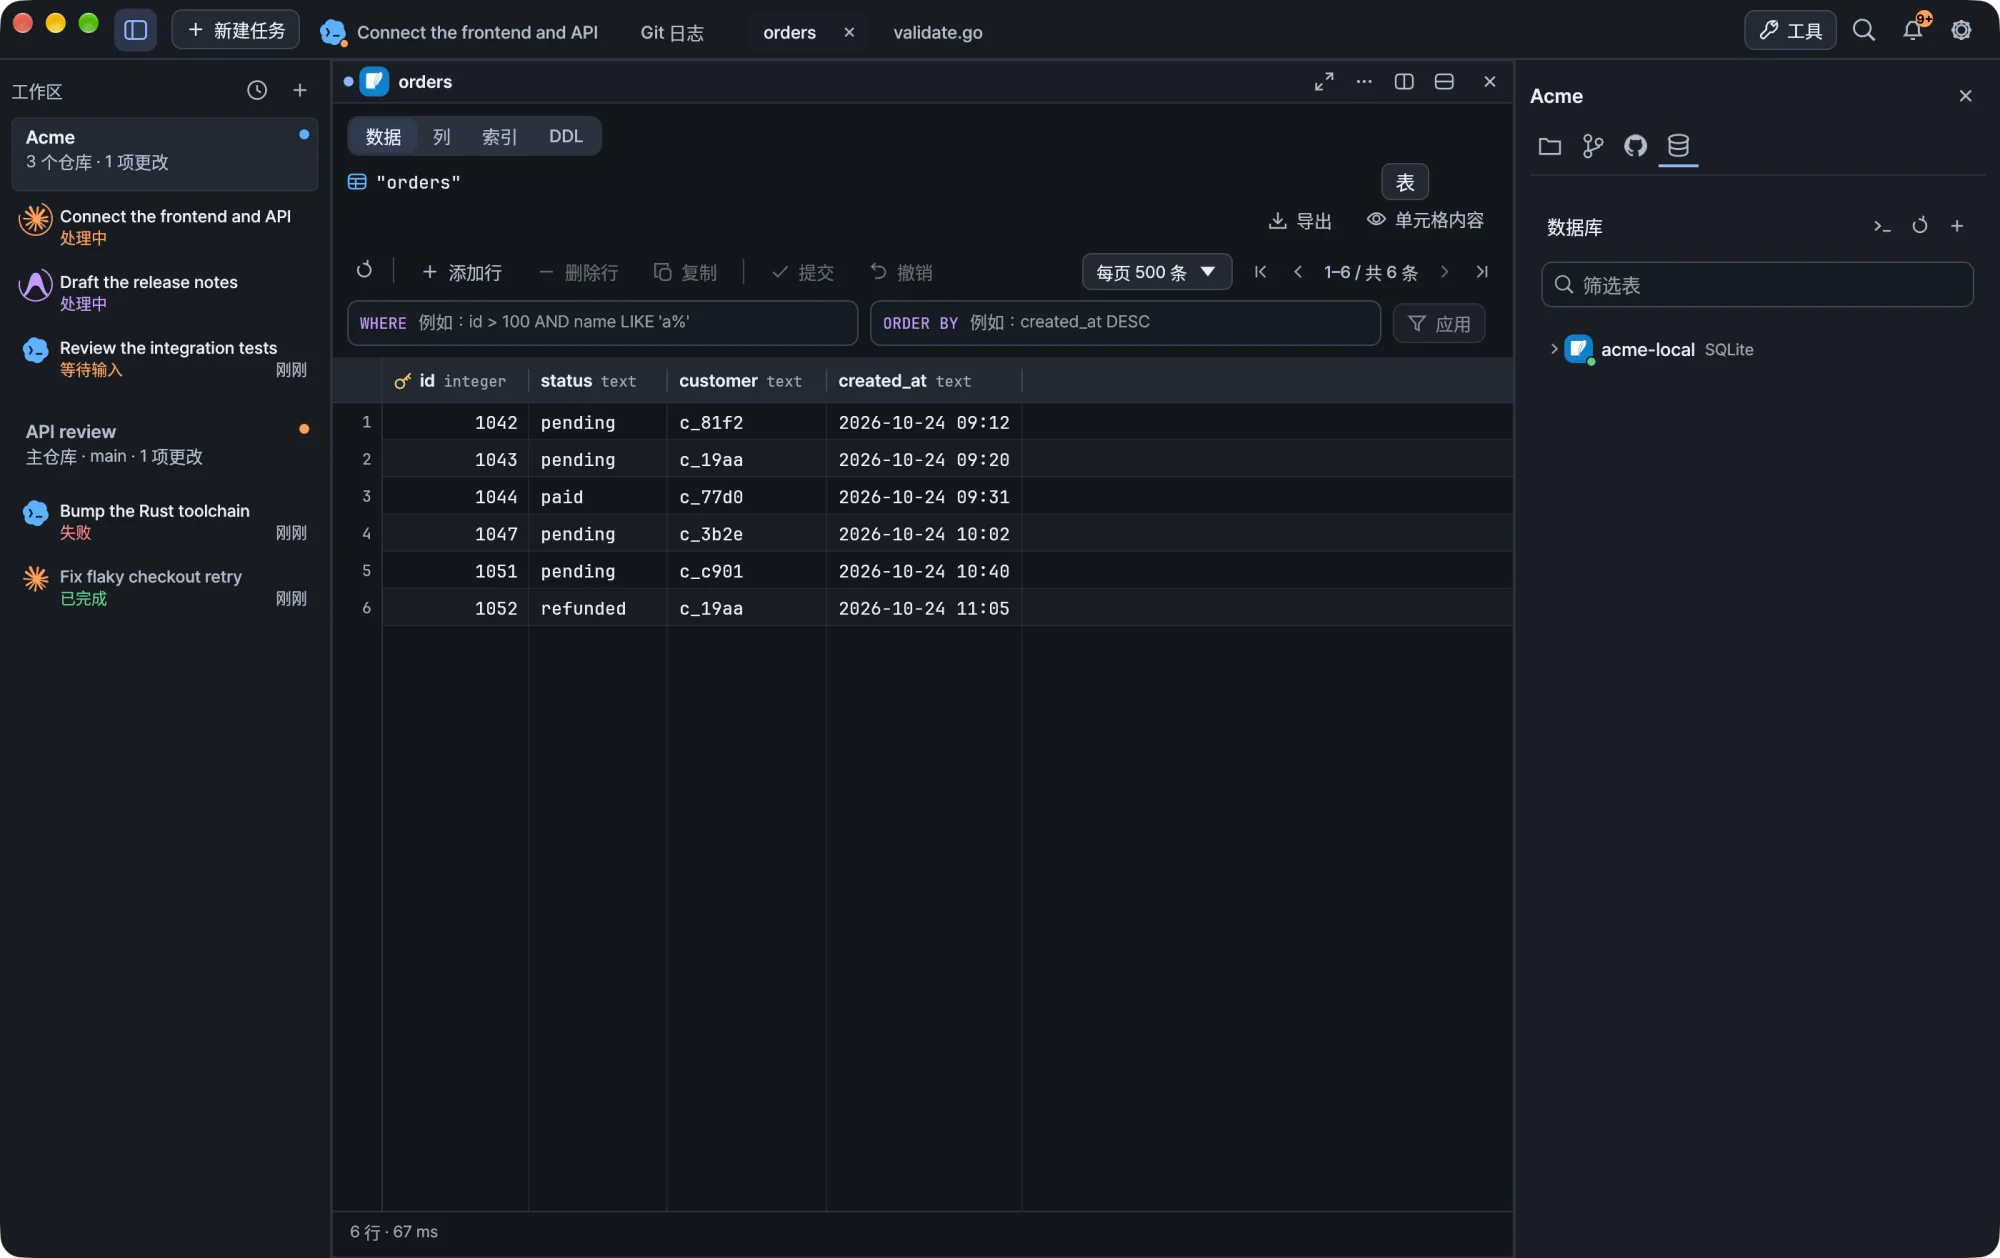Switch to the DDL tab
This screenshot has height=1258, width=2000.
pos(565,136)
